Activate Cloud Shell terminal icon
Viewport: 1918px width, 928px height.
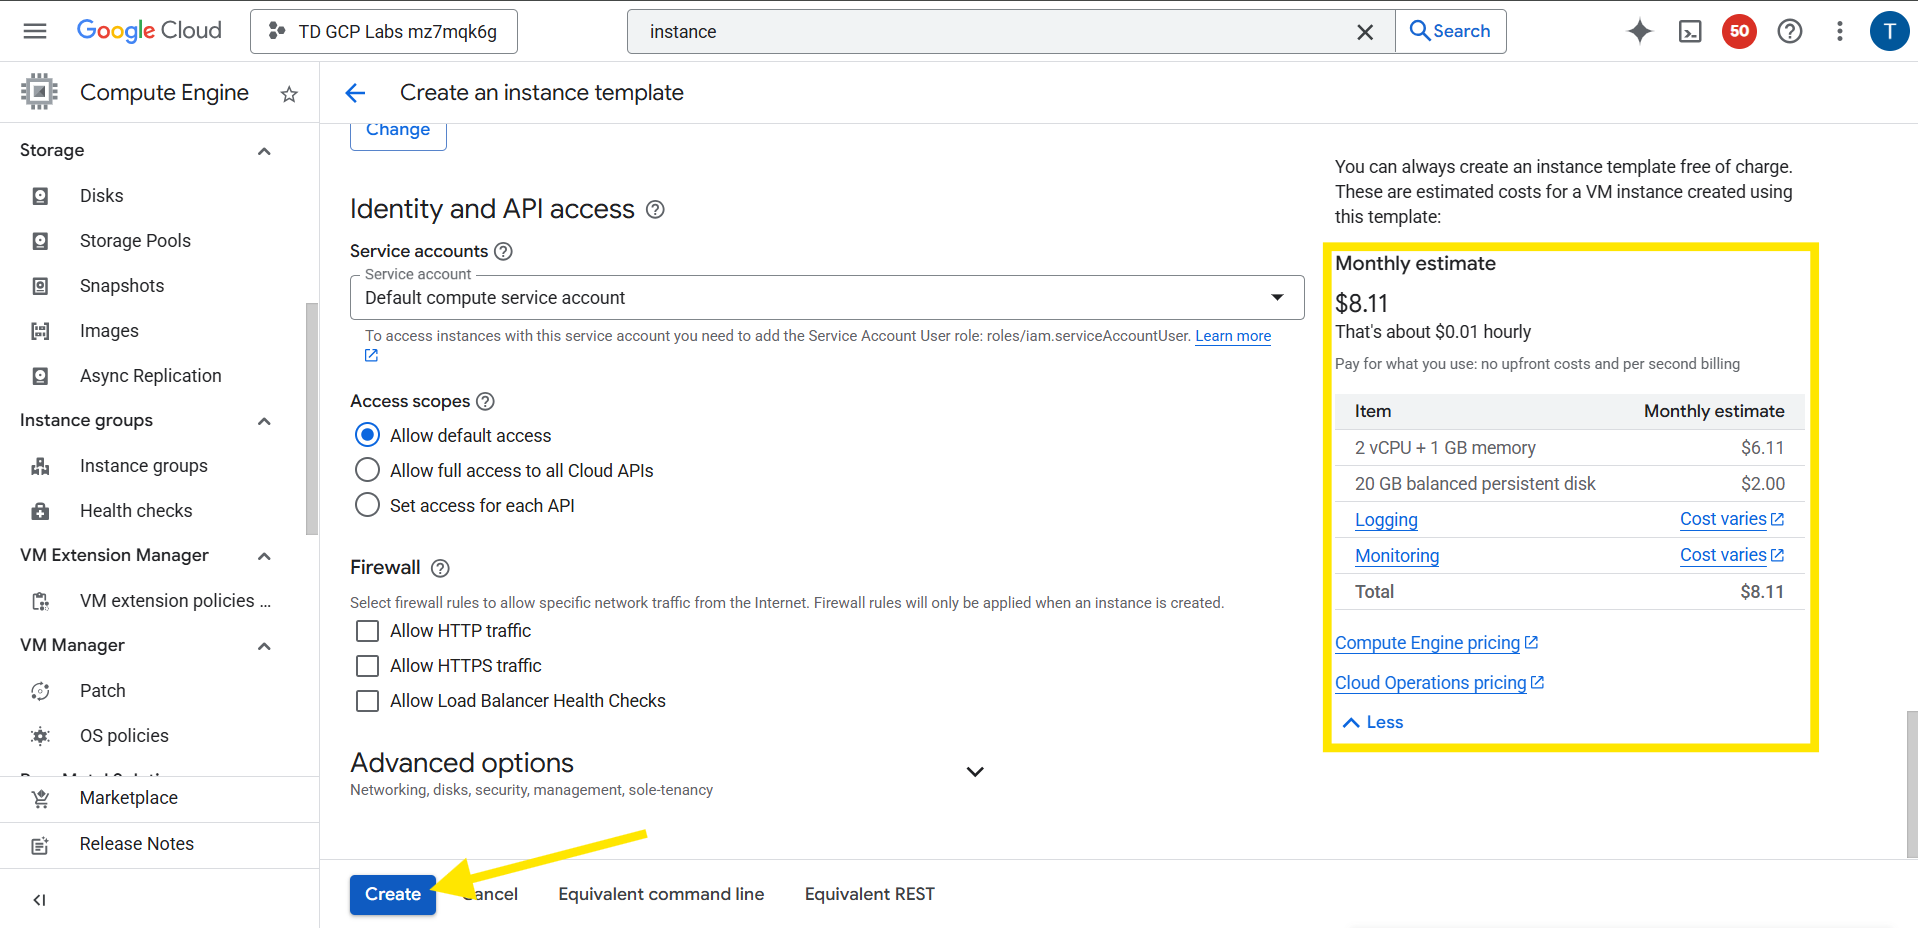coord(1689,32)
